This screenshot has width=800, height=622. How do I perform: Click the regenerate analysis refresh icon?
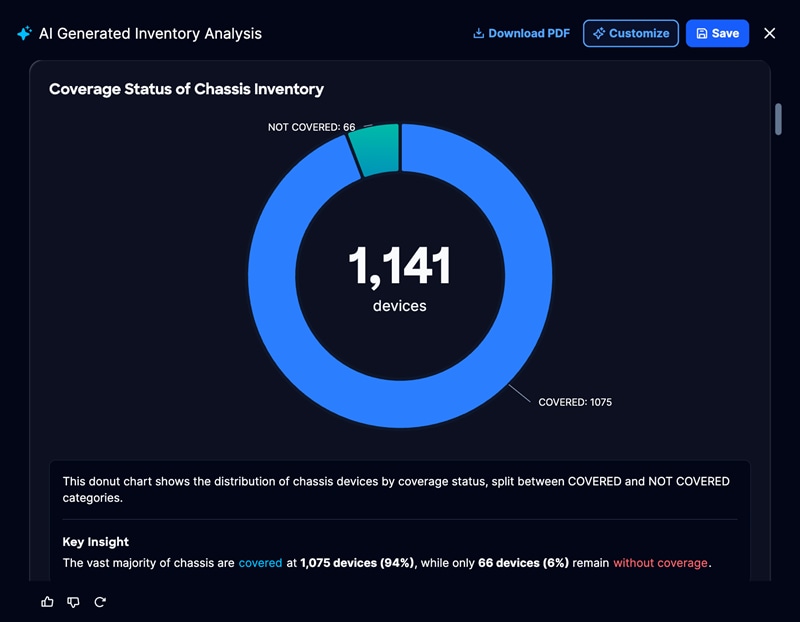tap(100, 602)
